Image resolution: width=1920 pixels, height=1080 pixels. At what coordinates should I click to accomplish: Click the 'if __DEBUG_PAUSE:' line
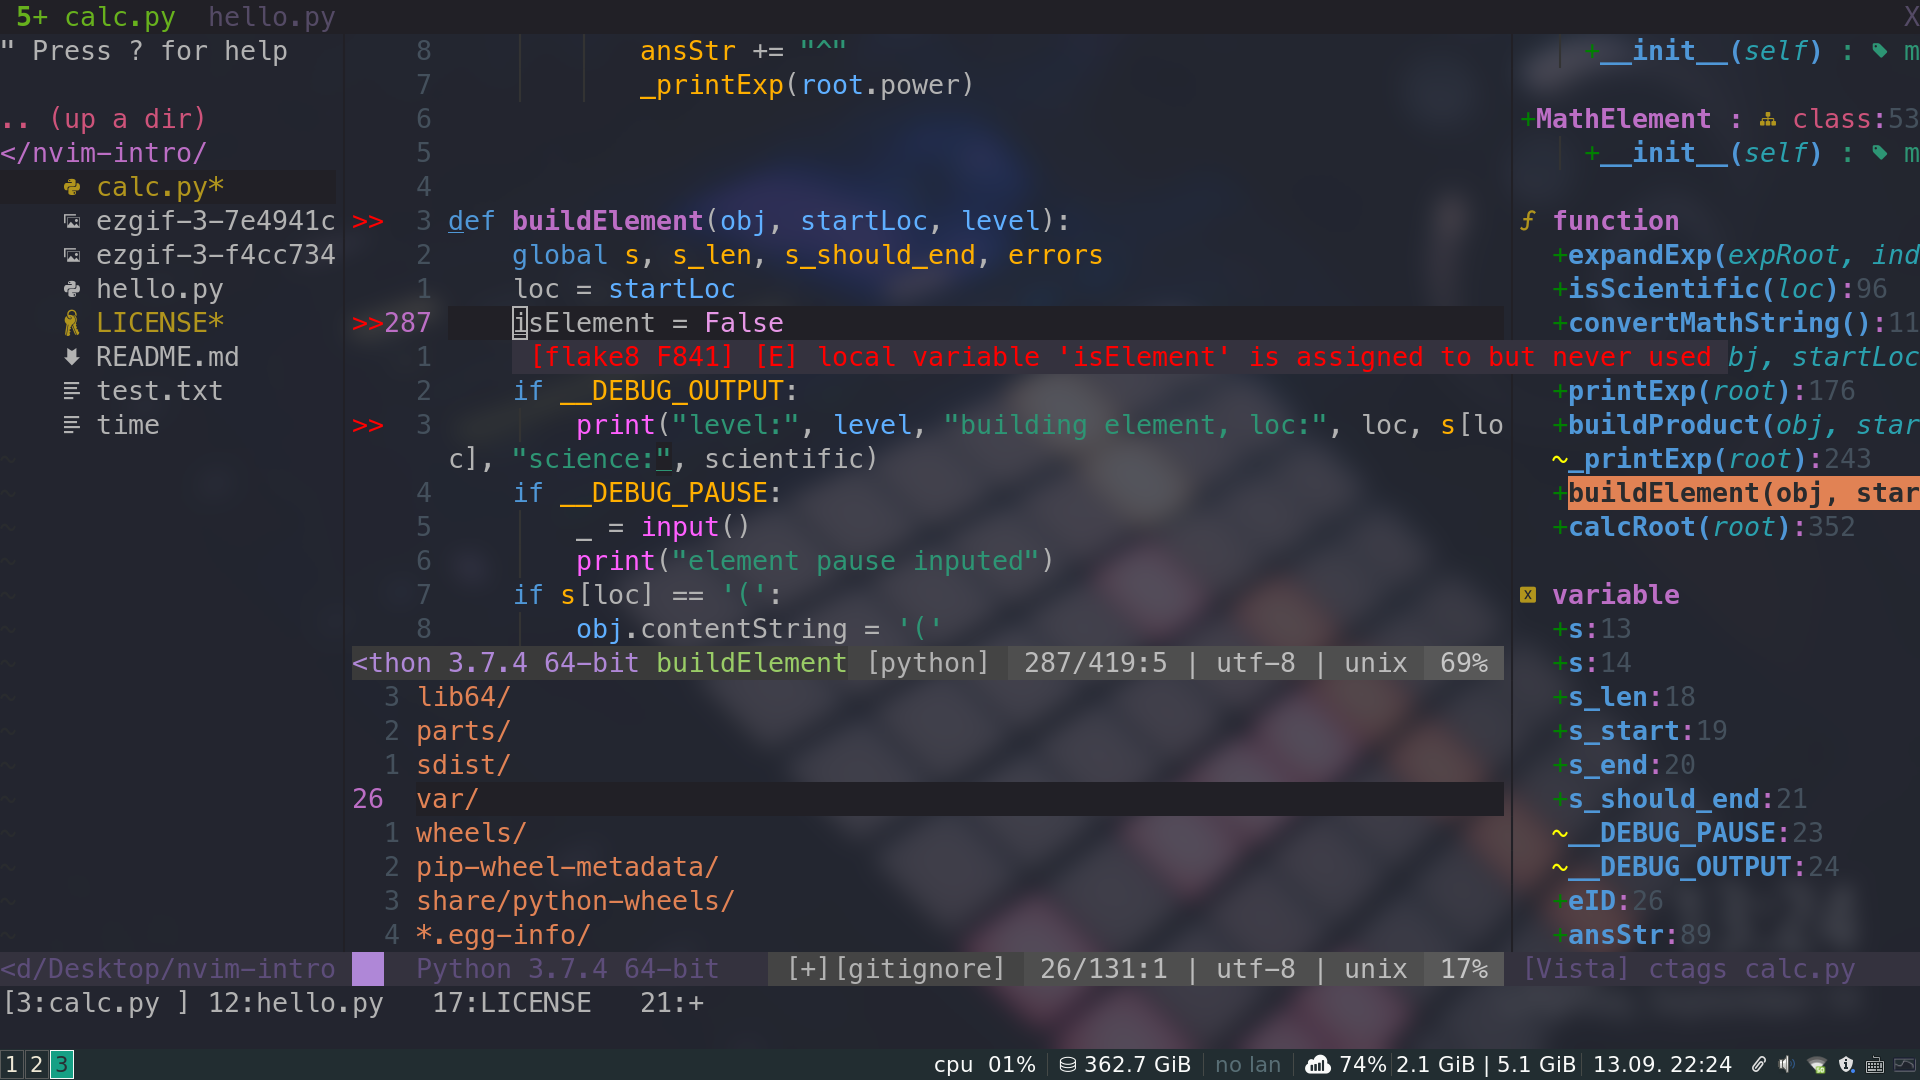point(648,493)
